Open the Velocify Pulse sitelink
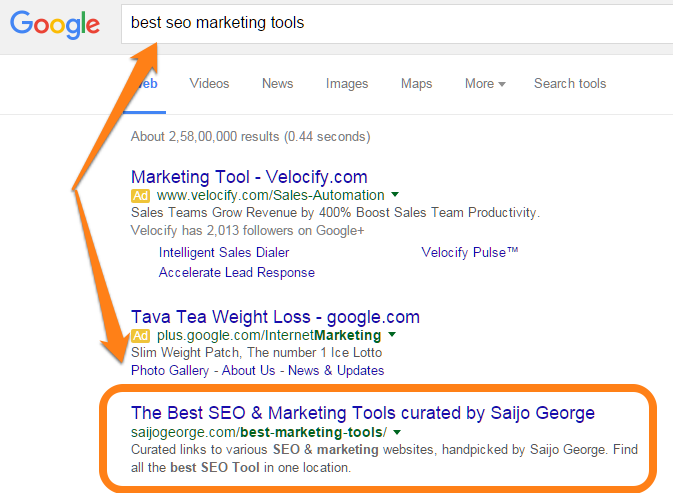 pos(470,253)
